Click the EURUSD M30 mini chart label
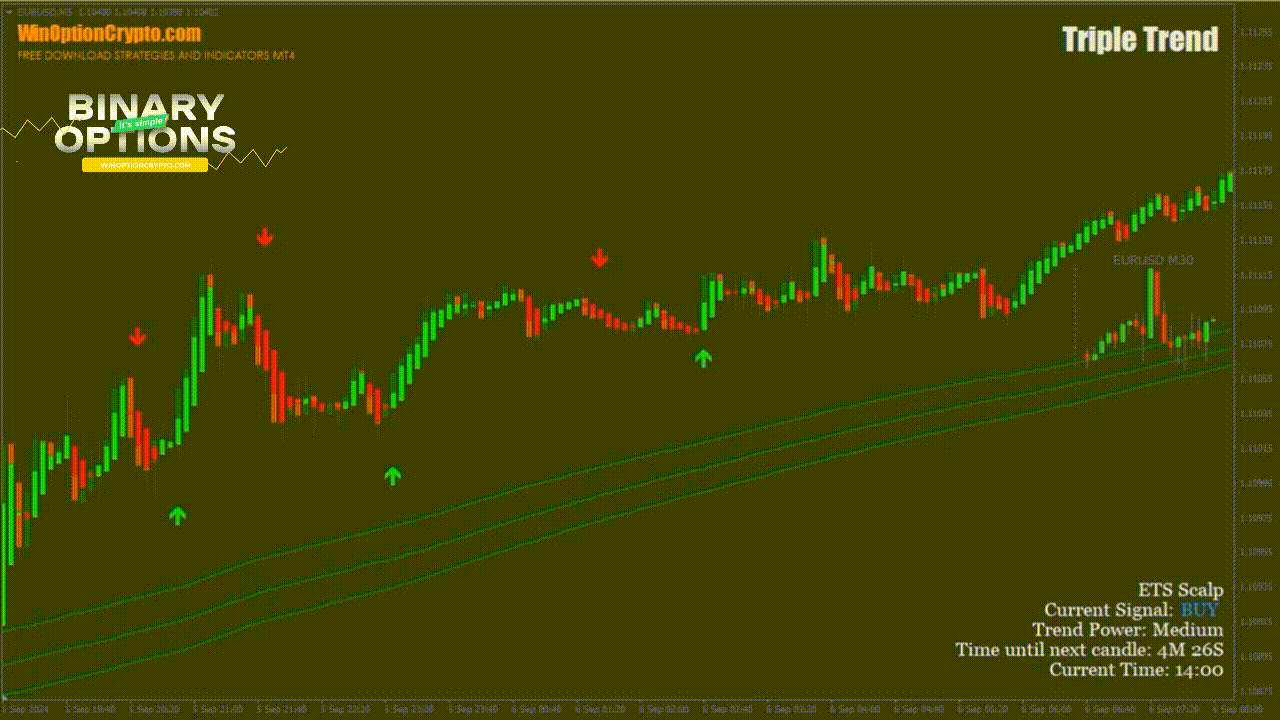The height and width of the screenshot is (720, 1280). [1153, 260]
